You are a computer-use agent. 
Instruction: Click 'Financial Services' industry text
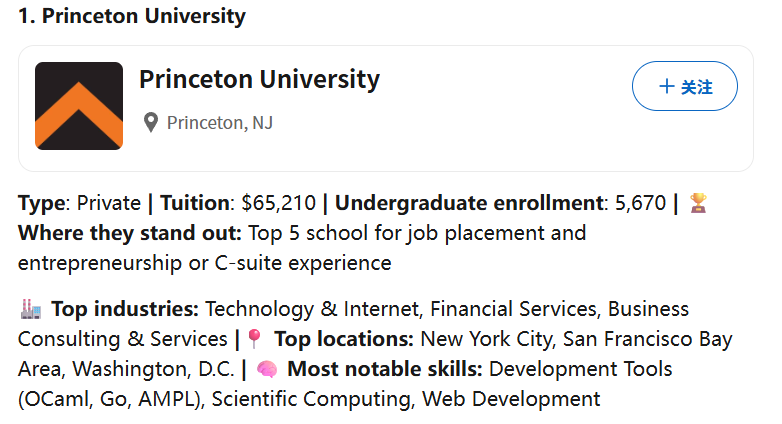(513, 309)
